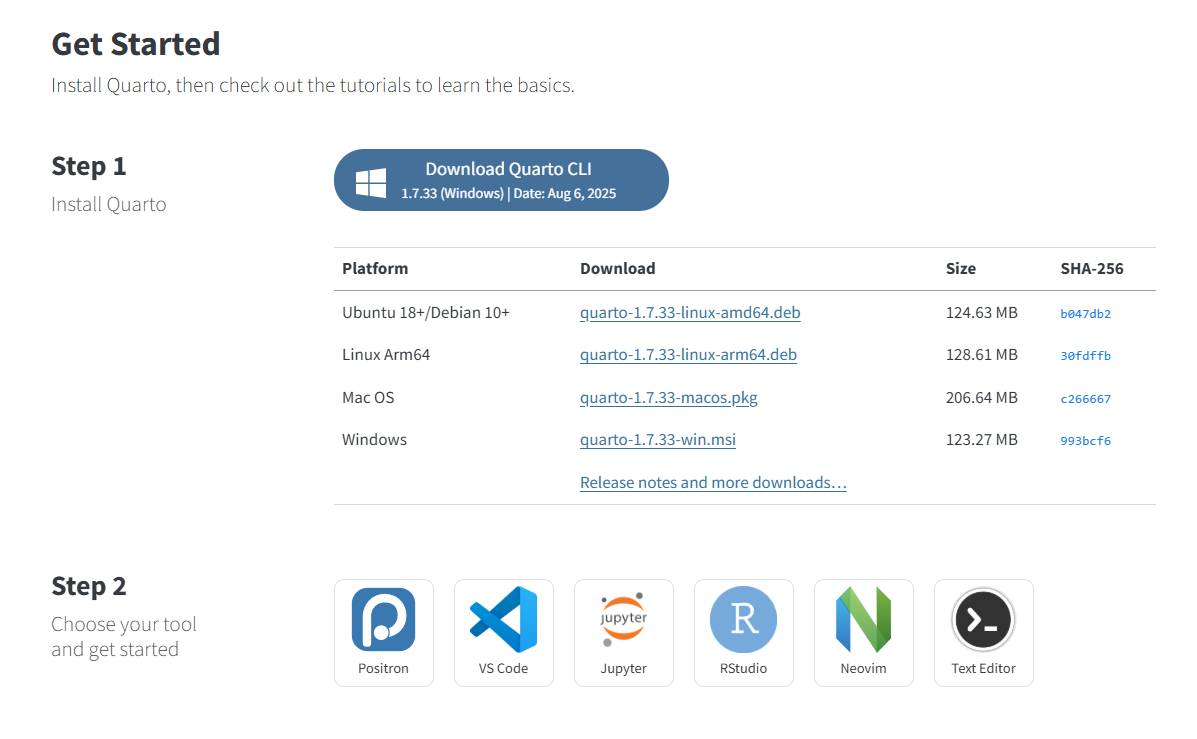Copy the b047db2 SHA-256 checksum
This screenshot has width=1197, height=739.
pos(1085,314)
